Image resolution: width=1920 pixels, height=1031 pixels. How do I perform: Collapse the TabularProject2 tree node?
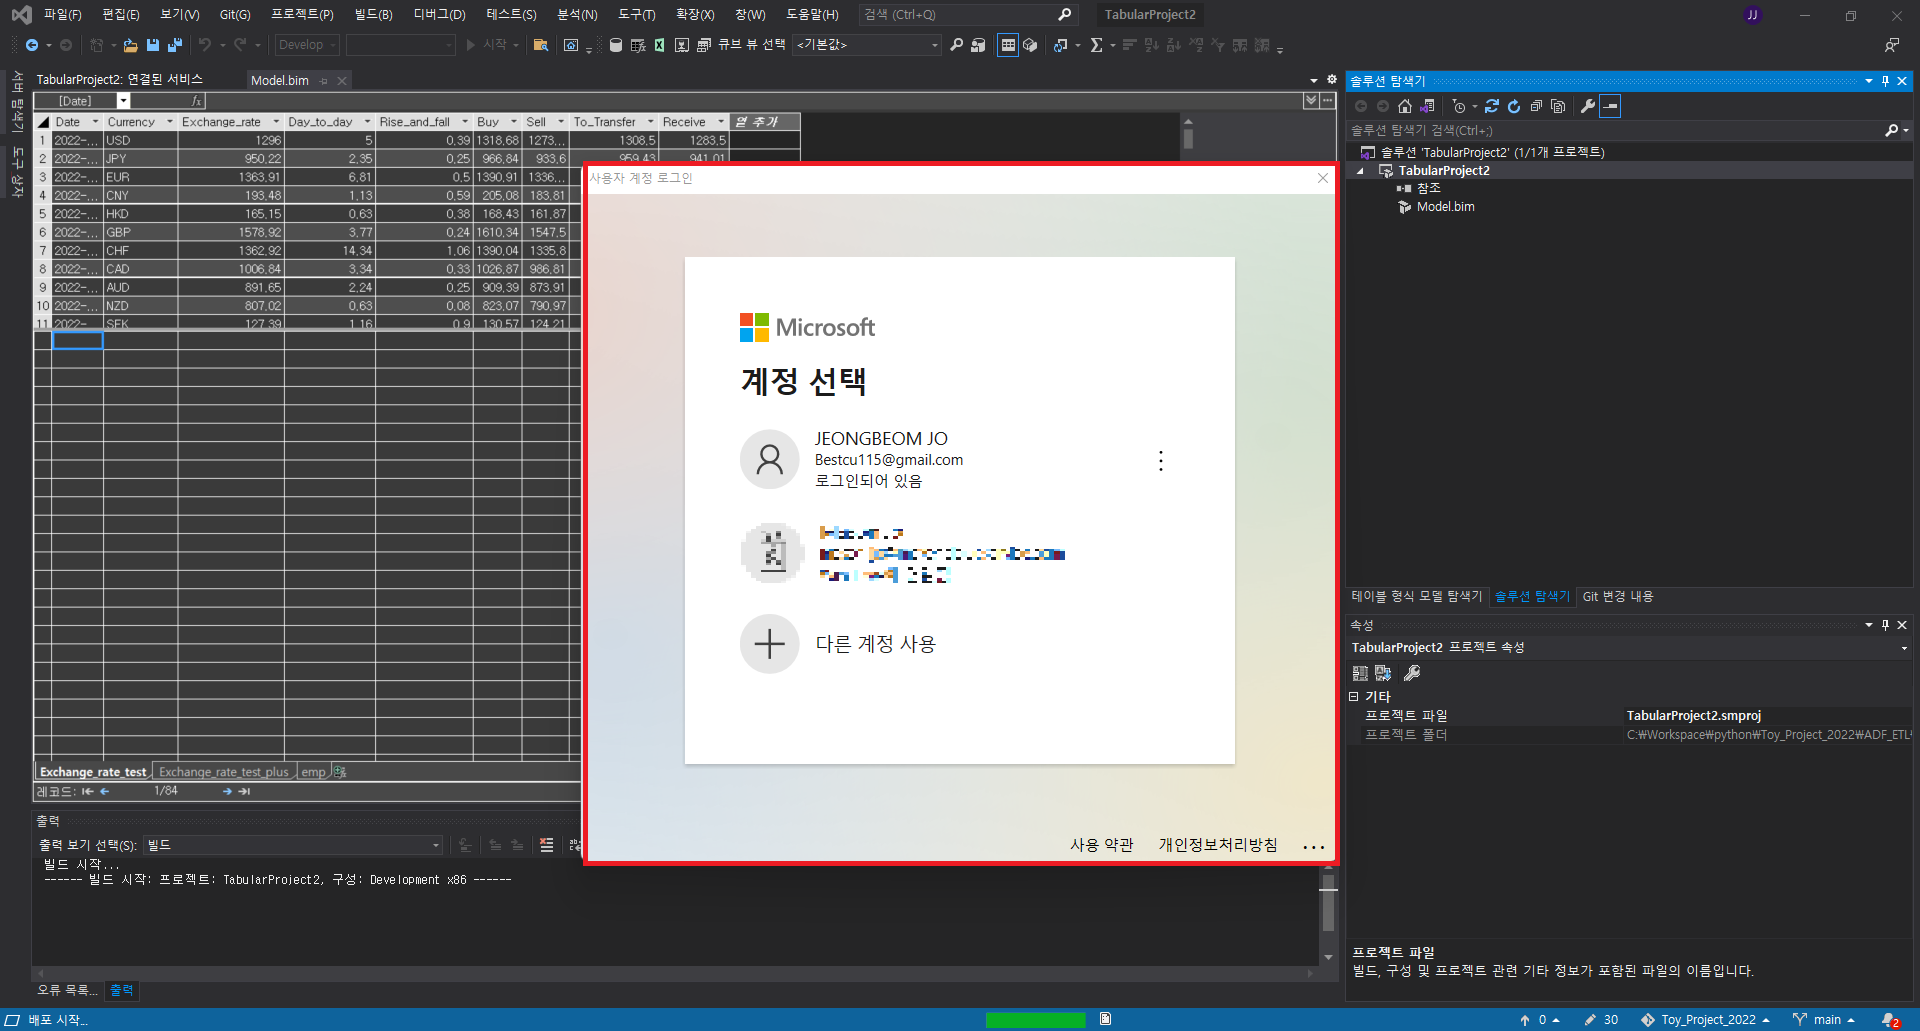pyautogui.click(x=1360, y=171)
